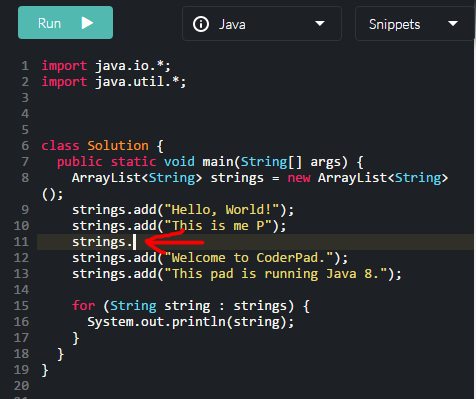Click the wrapped '();' continuation line
This screenshot has width=476, height=399.
click(x=52, y=194)
